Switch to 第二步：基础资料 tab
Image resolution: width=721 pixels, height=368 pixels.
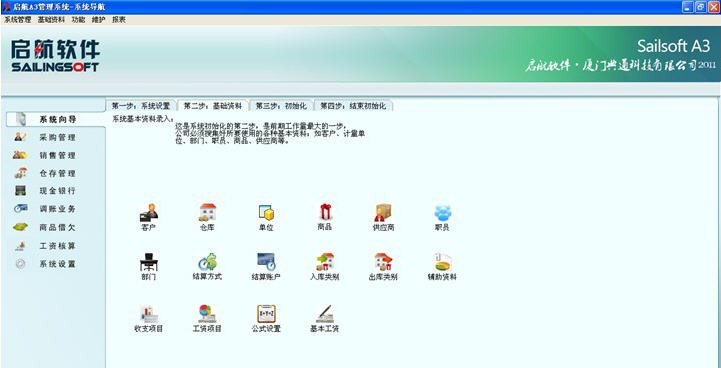coord(213,105)
